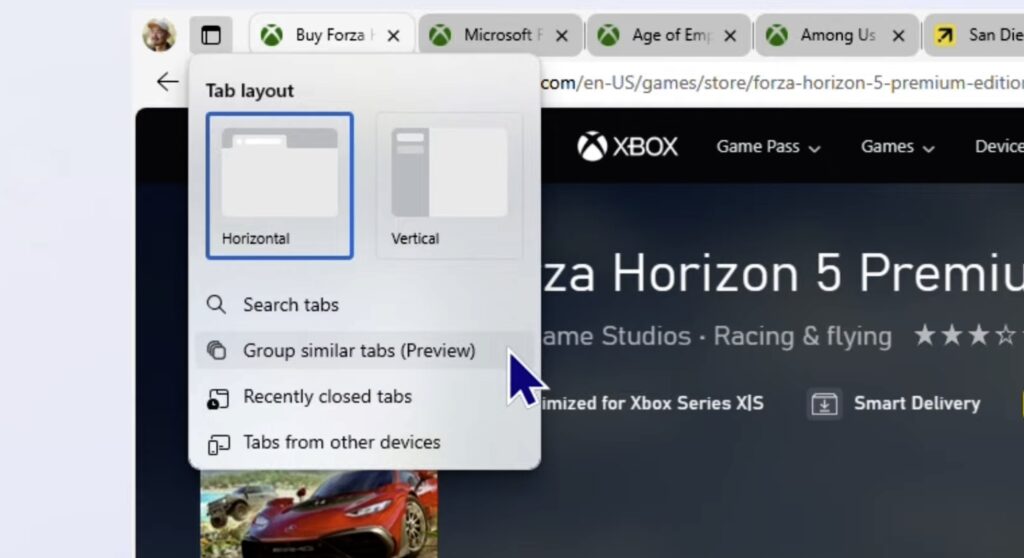Select the Vertical tab layout

pyautogui.click(x=449, y=186)
